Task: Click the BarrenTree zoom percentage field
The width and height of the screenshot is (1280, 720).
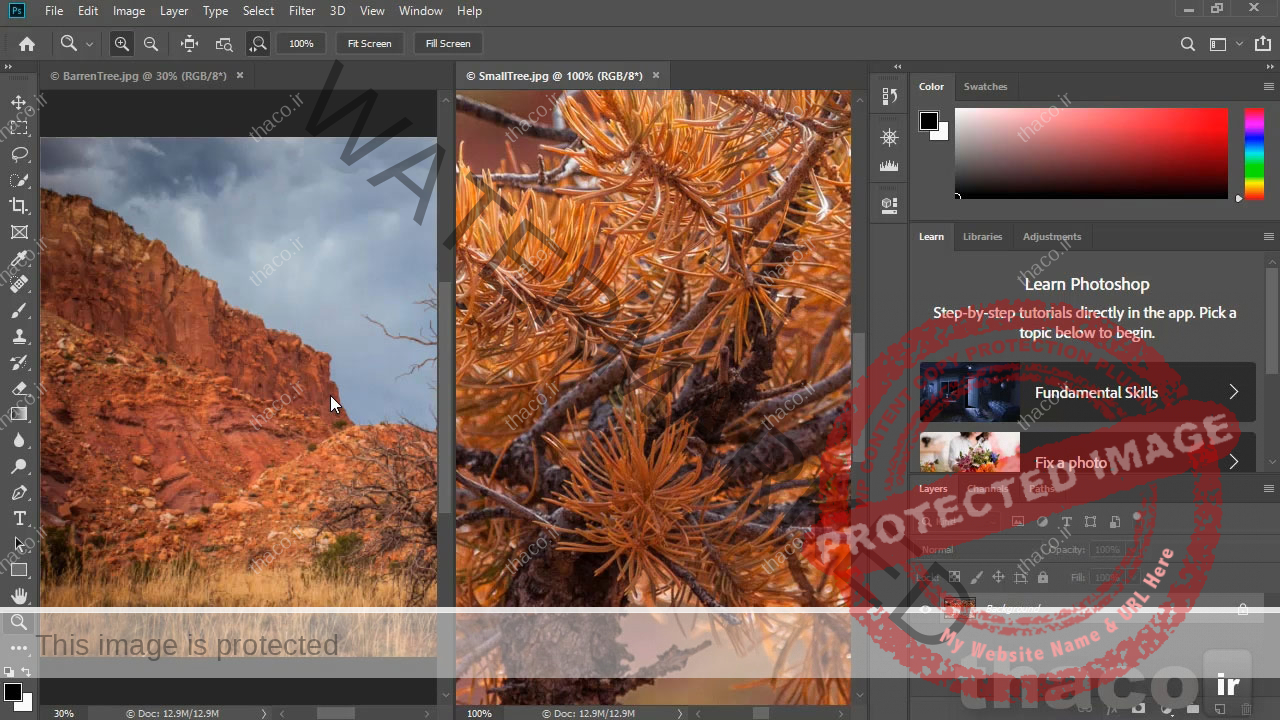Action: pyautogui.click(x=63, y=713)
